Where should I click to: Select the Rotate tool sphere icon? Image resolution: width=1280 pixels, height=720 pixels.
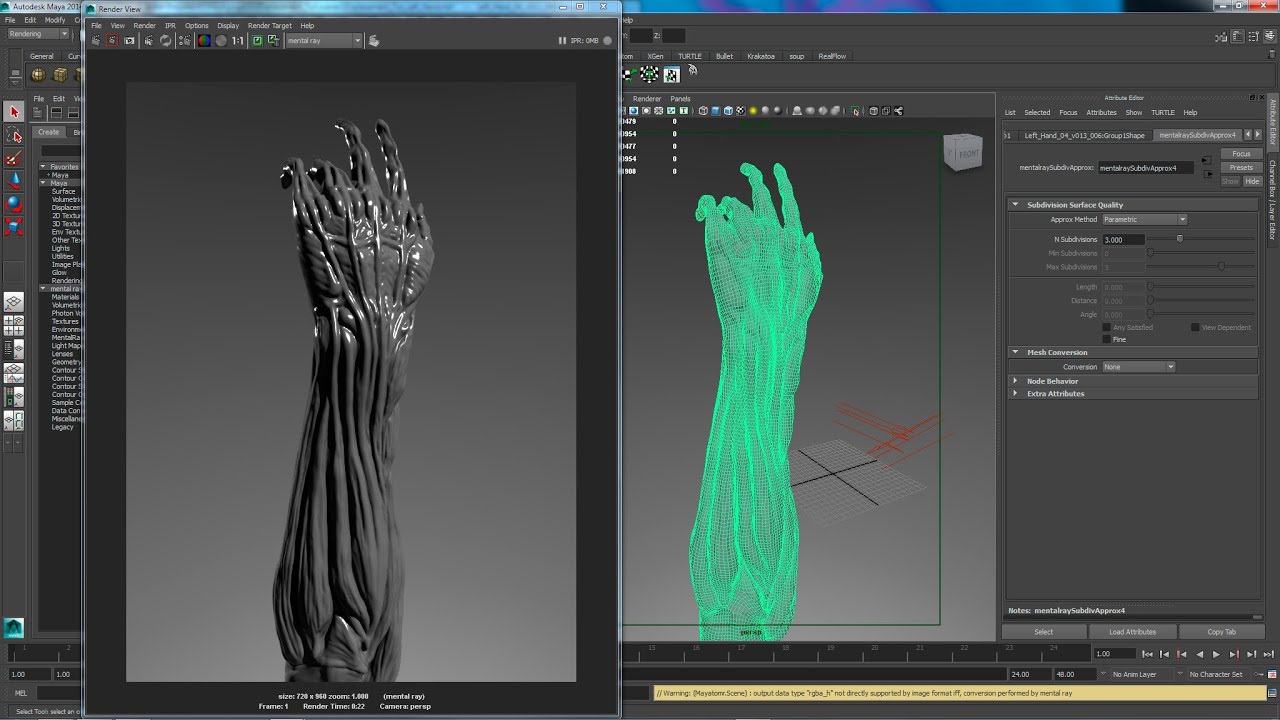[13, 204]
